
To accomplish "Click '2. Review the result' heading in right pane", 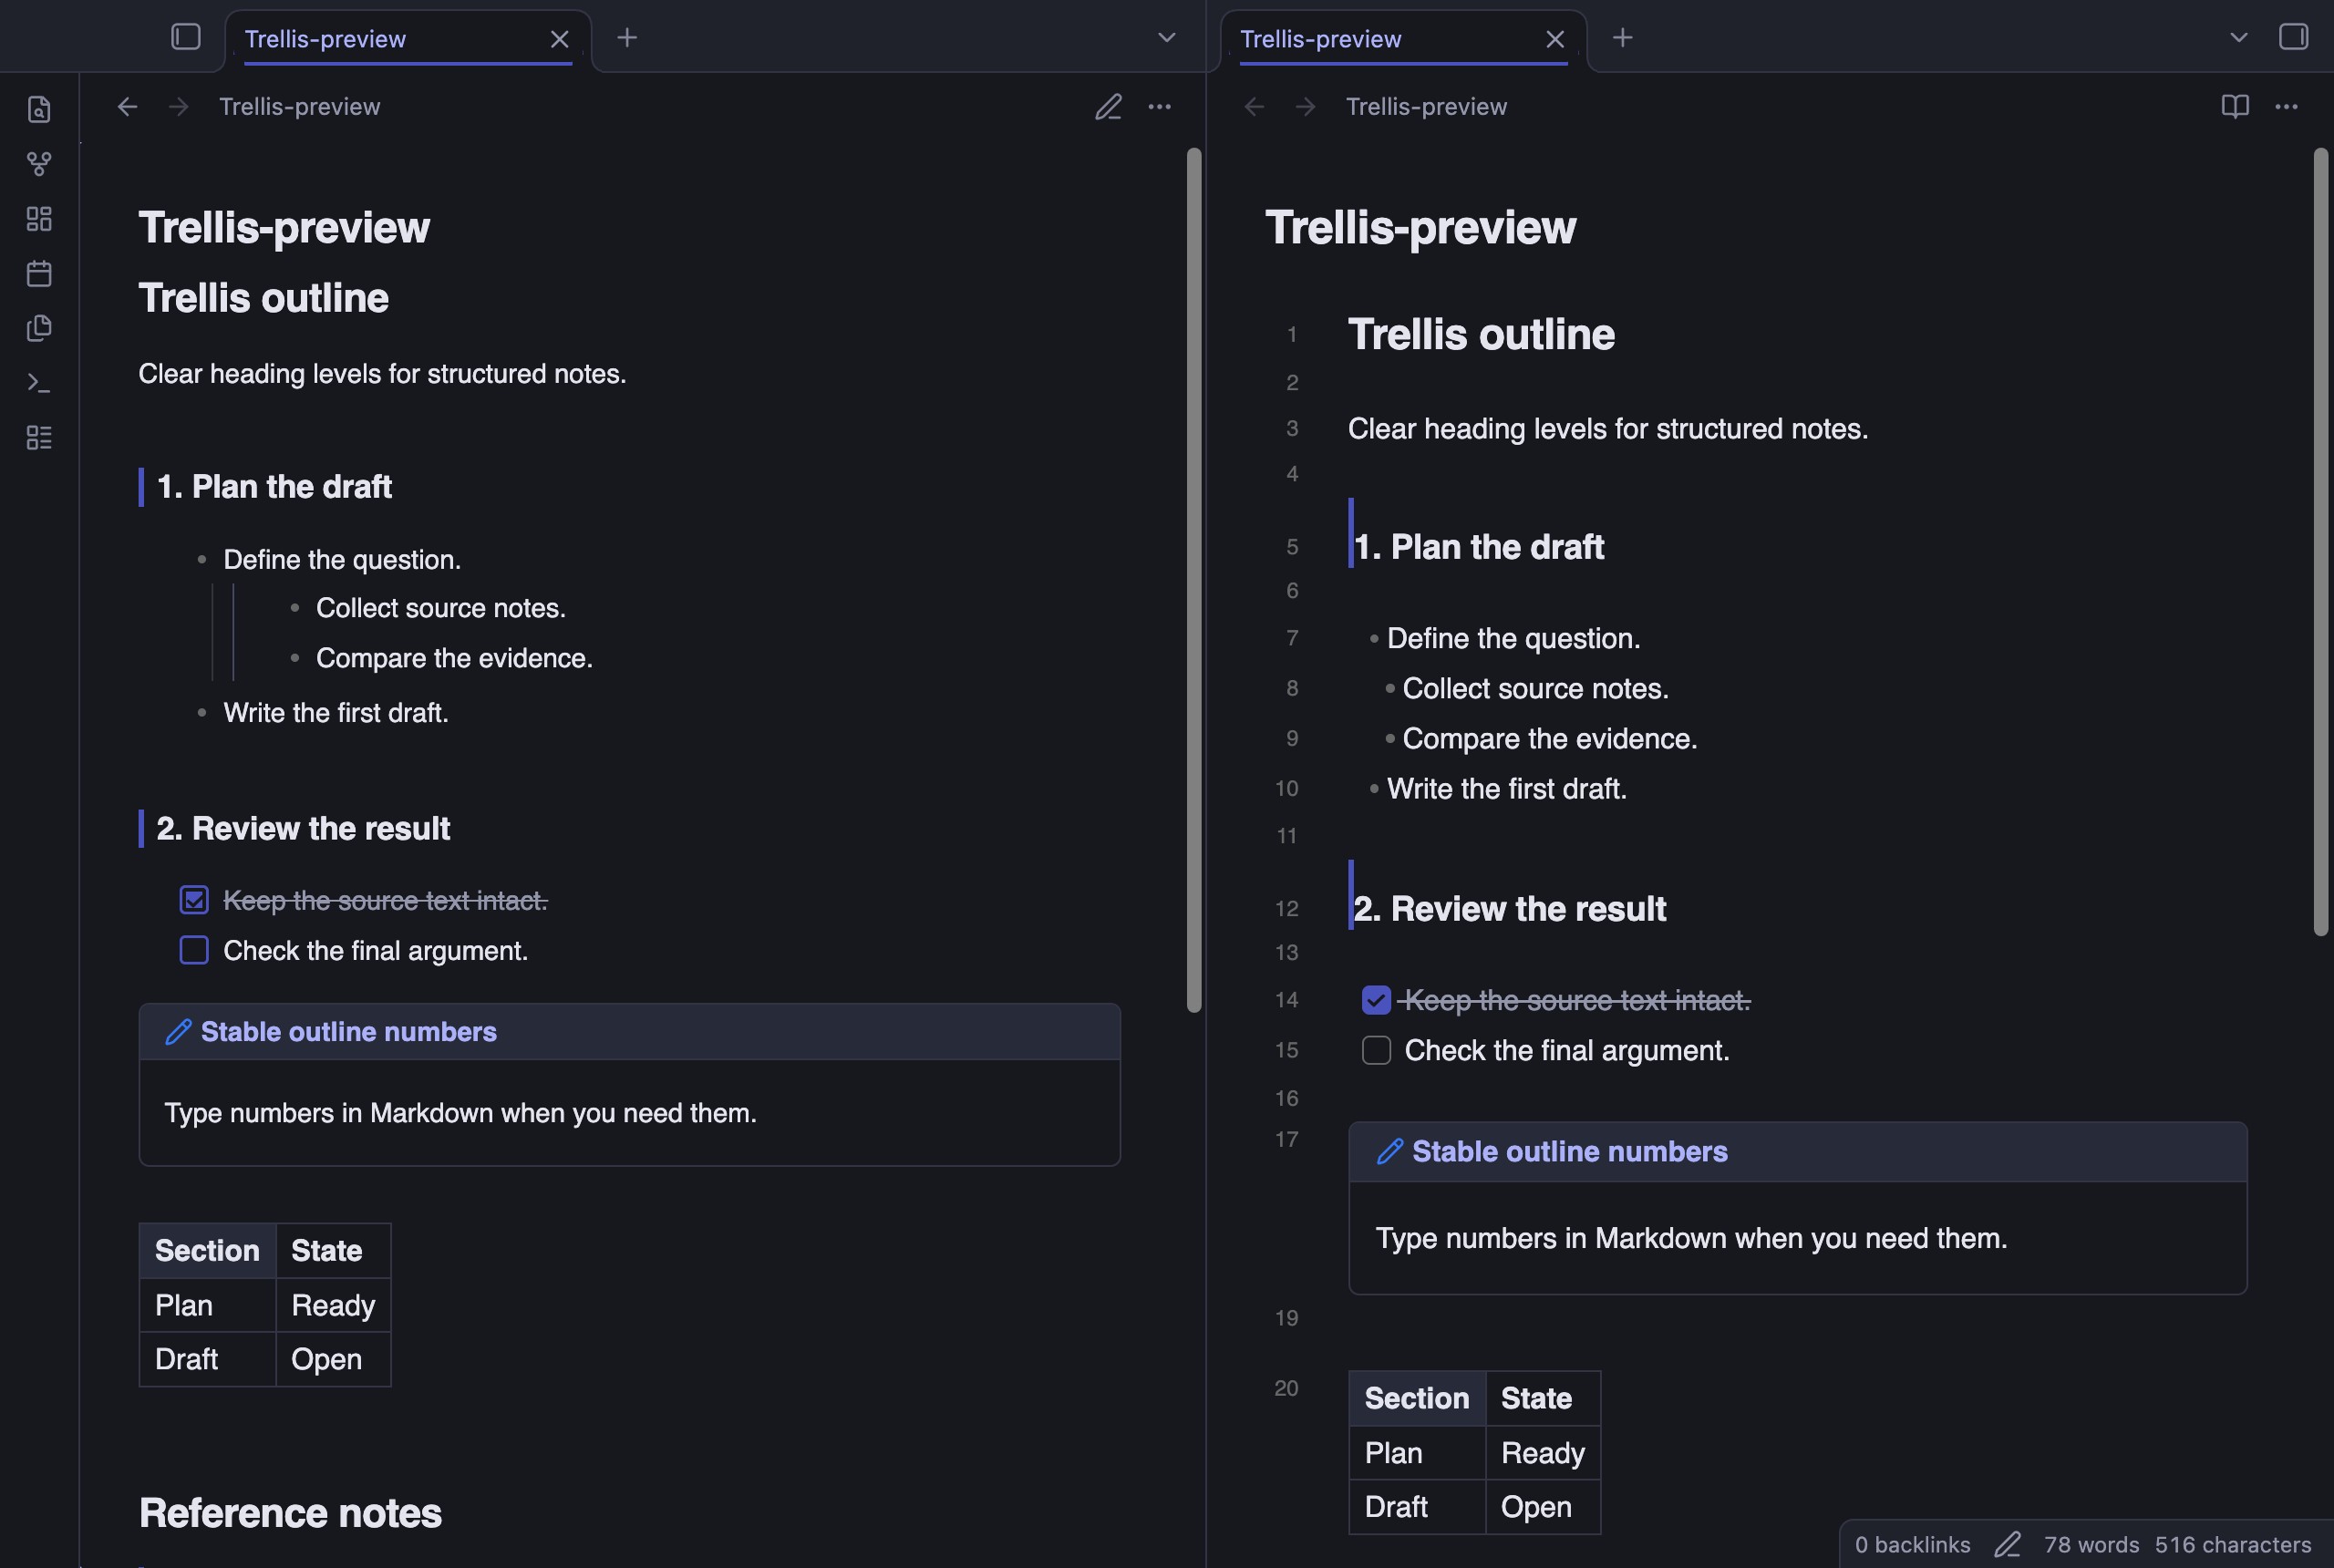I will pos(1509,909).
